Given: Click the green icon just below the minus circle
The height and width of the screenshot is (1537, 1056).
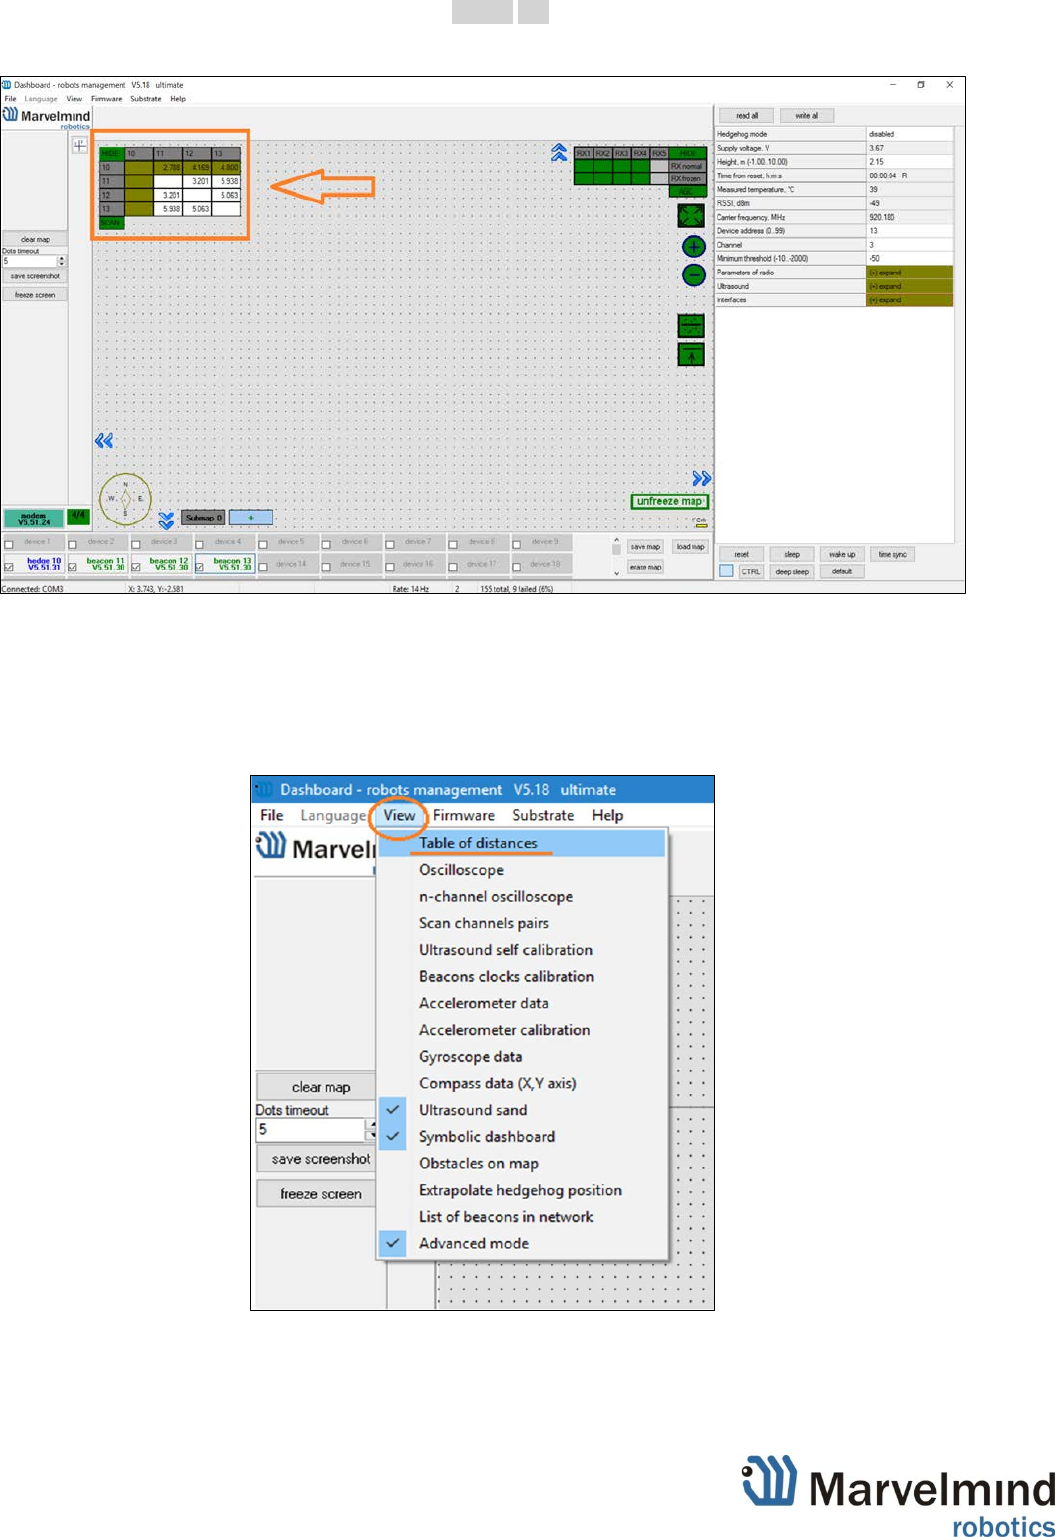Looking at the screenshot, I should point(691,325).
